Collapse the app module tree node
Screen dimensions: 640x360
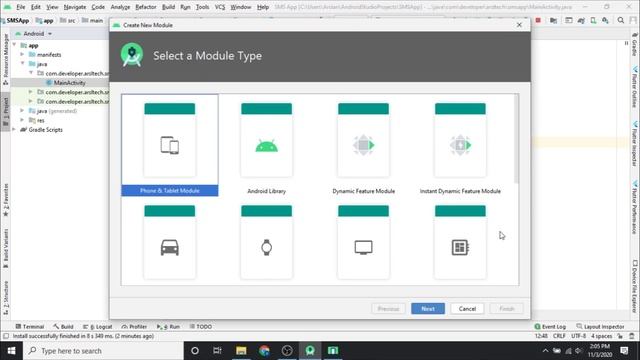click(15, 45)
